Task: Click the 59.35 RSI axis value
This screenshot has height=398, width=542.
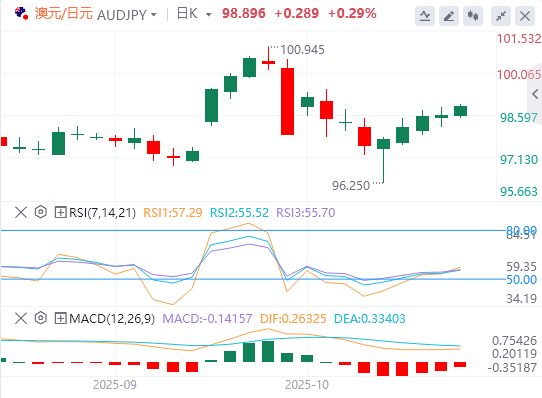Action: 522,267
